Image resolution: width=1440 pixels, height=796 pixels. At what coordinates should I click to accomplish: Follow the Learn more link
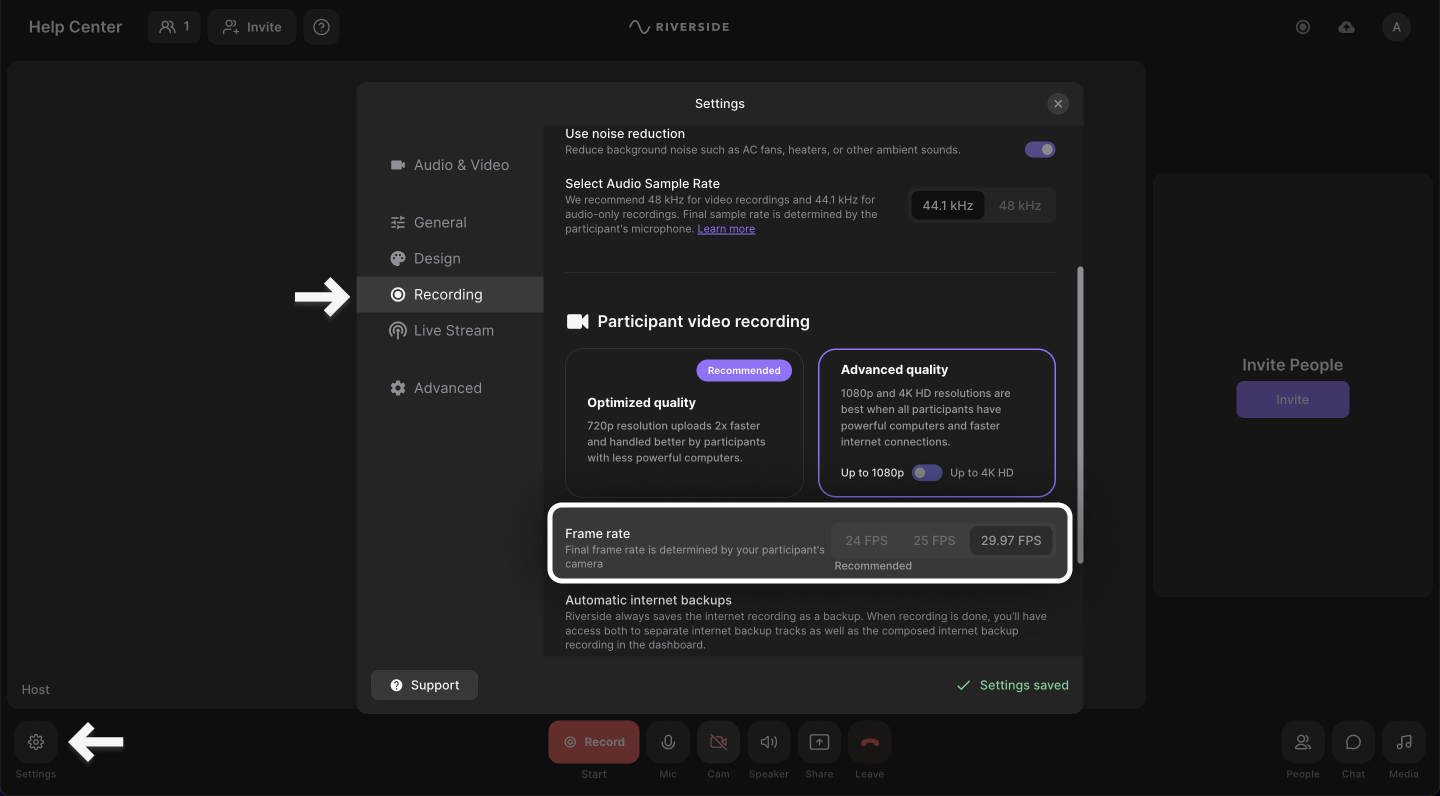click(726, 229)
